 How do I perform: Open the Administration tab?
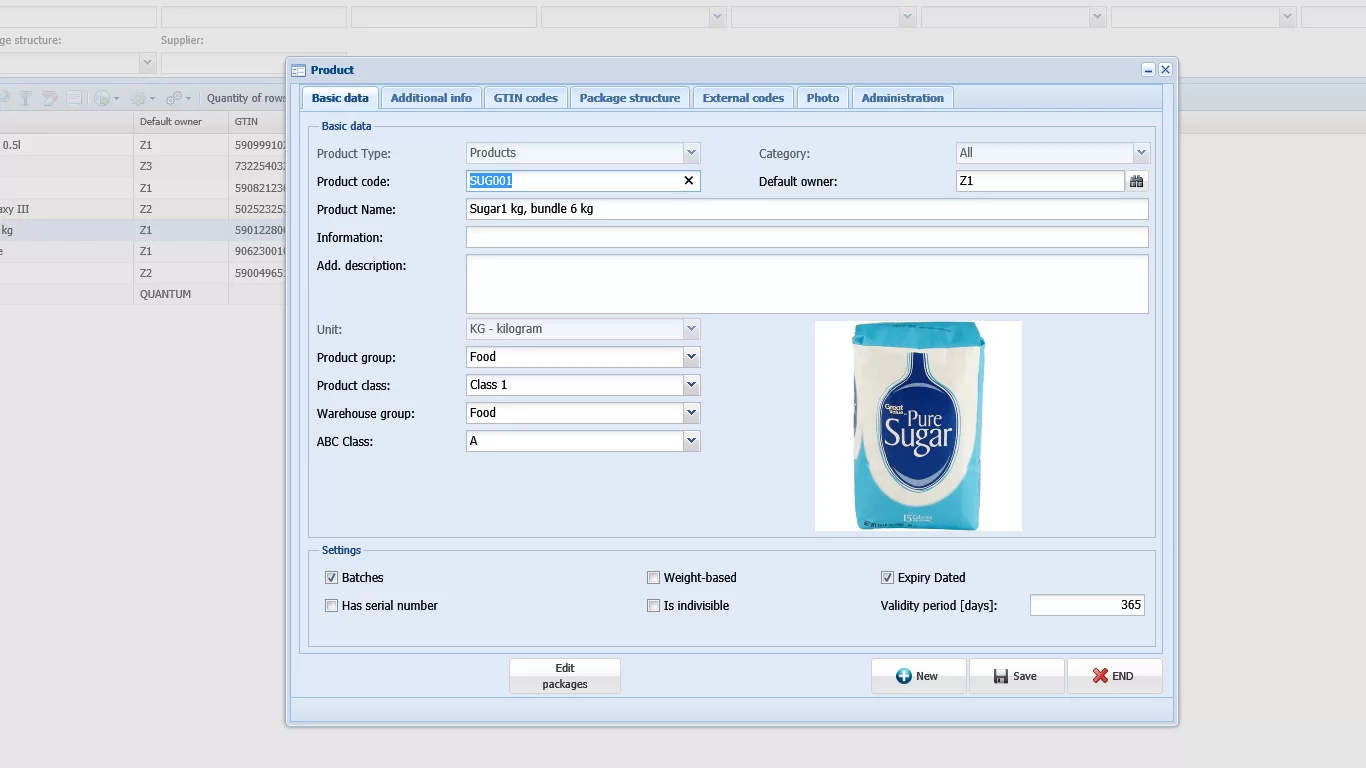tap(903, 98)
